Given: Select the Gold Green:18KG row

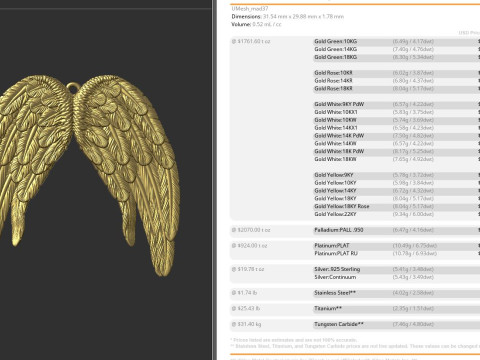Looking at the screenshot, I should coord(397,57).
